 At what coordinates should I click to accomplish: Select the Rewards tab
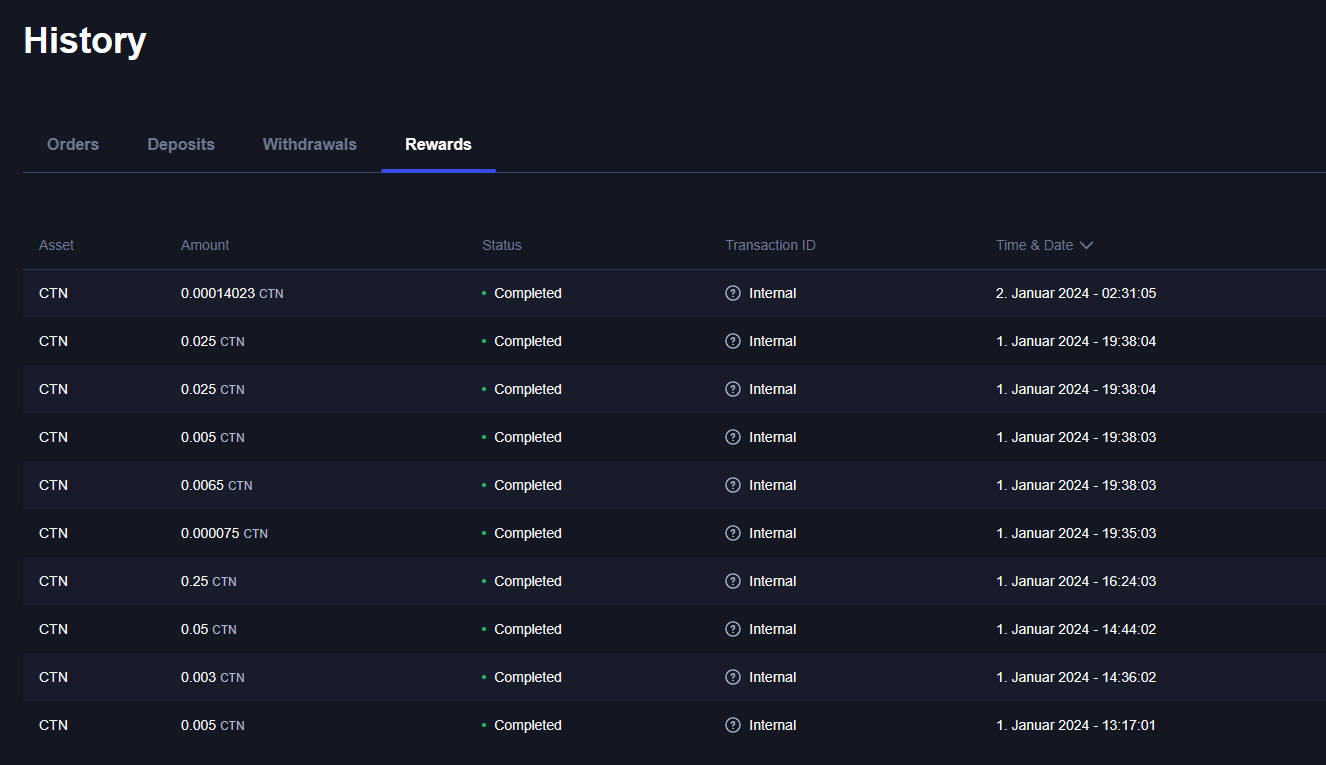click(x=438, y=144)
